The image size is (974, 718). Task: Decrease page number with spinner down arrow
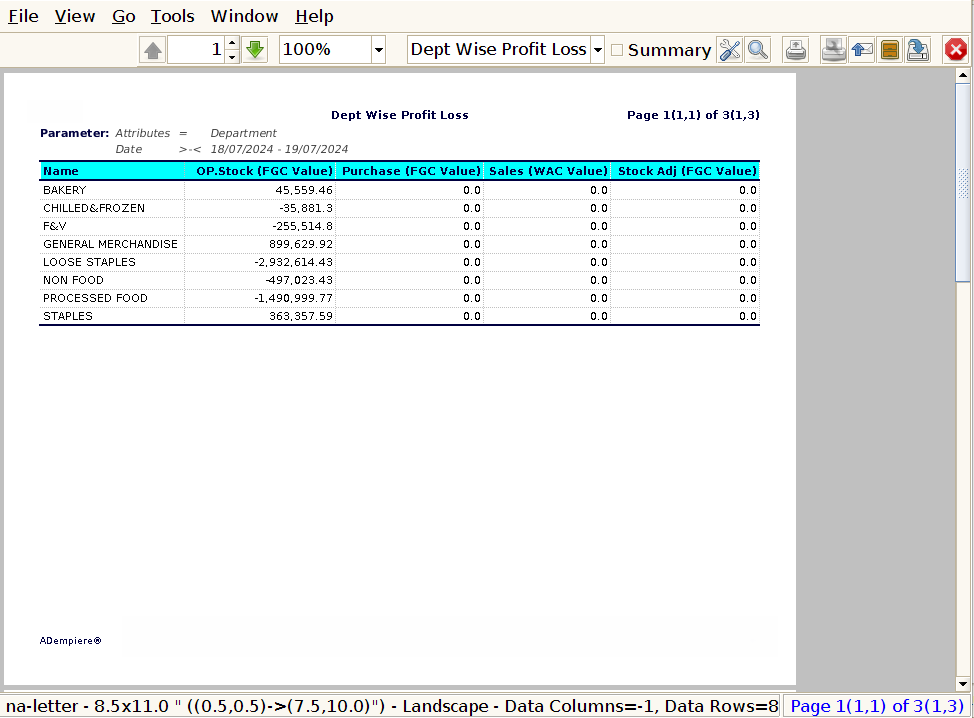click(232, 57)
